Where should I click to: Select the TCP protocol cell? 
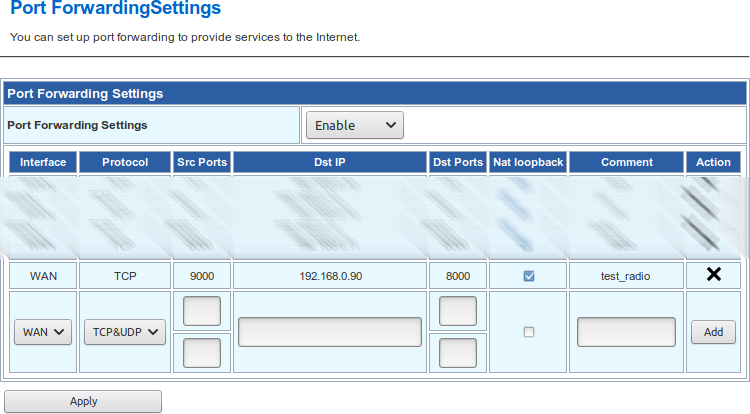tap(125, 276)
